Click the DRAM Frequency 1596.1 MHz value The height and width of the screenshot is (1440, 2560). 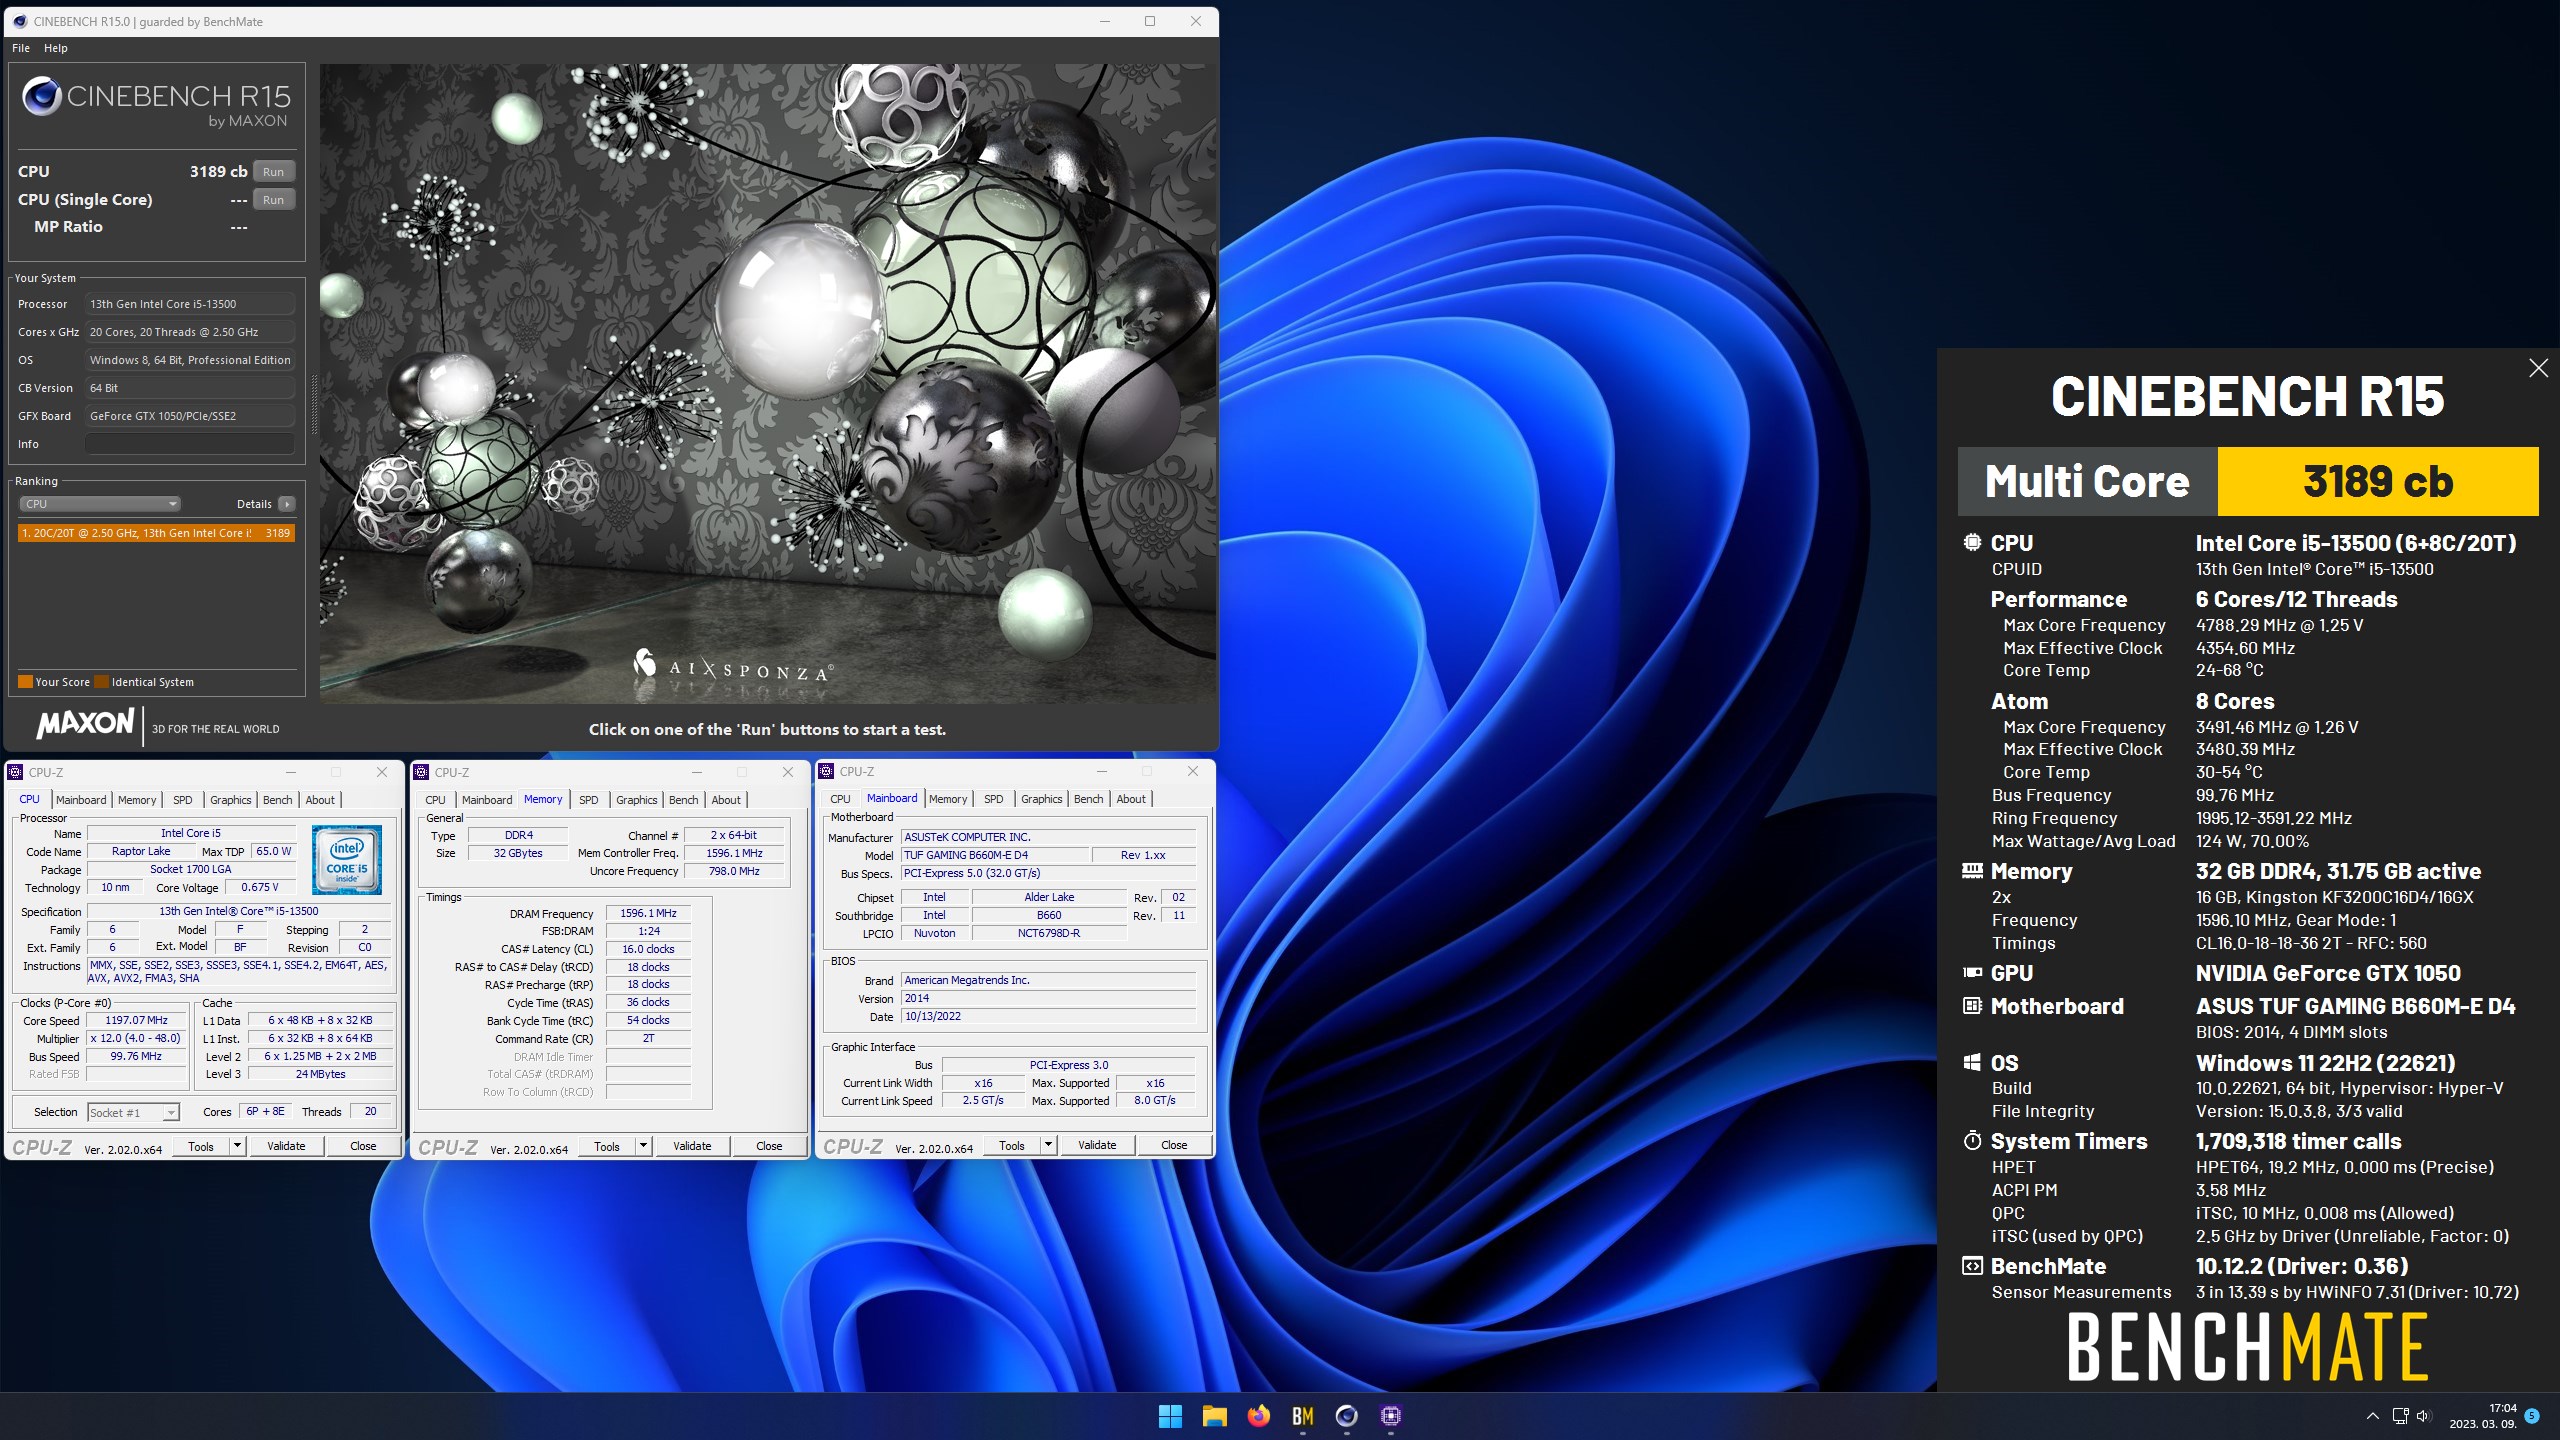point(648,913)
